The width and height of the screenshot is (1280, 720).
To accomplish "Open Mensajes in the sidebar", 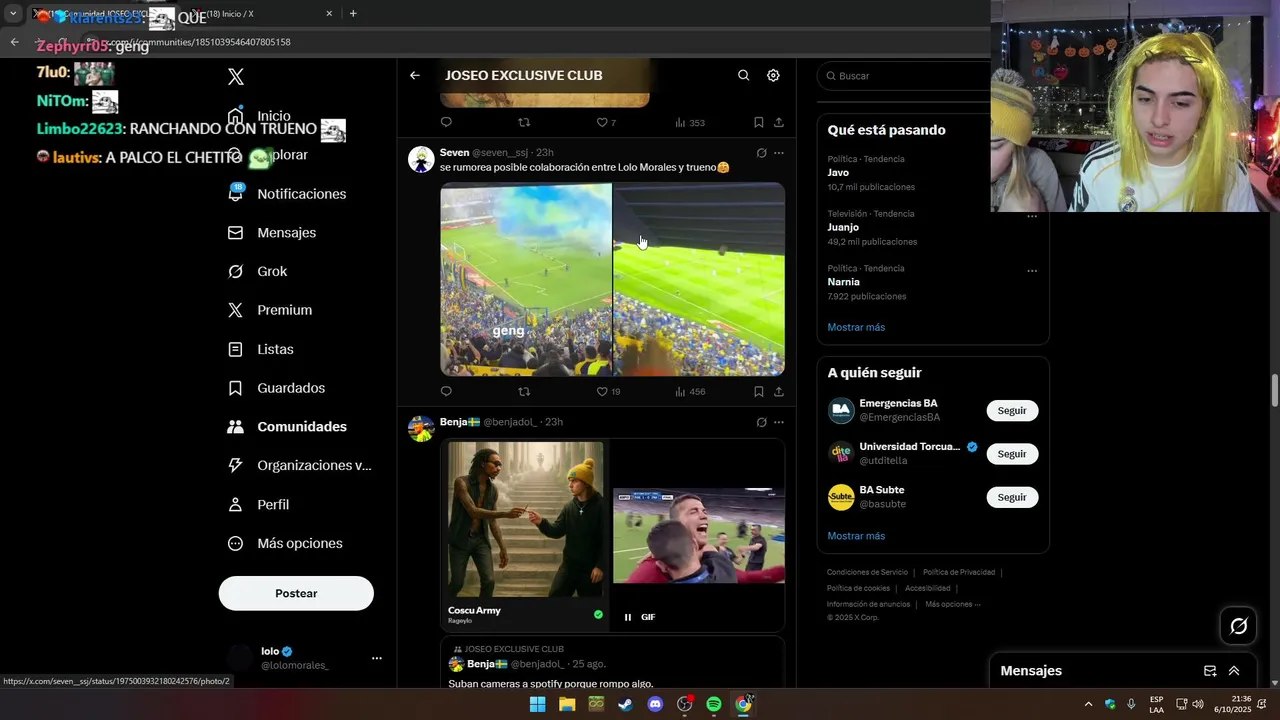I will [x=272, y=232].
